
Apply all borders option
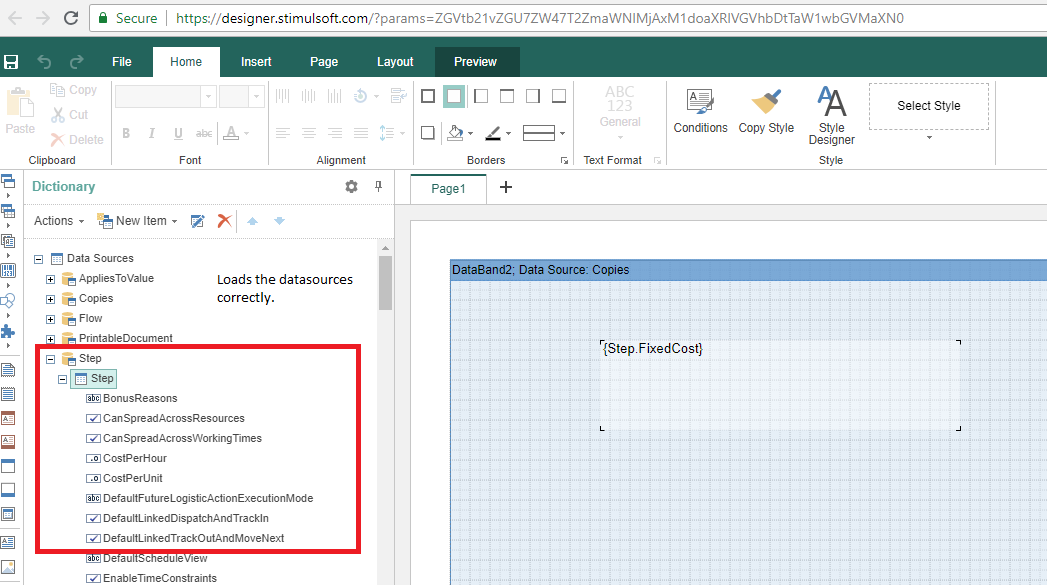tap(428, 96)
